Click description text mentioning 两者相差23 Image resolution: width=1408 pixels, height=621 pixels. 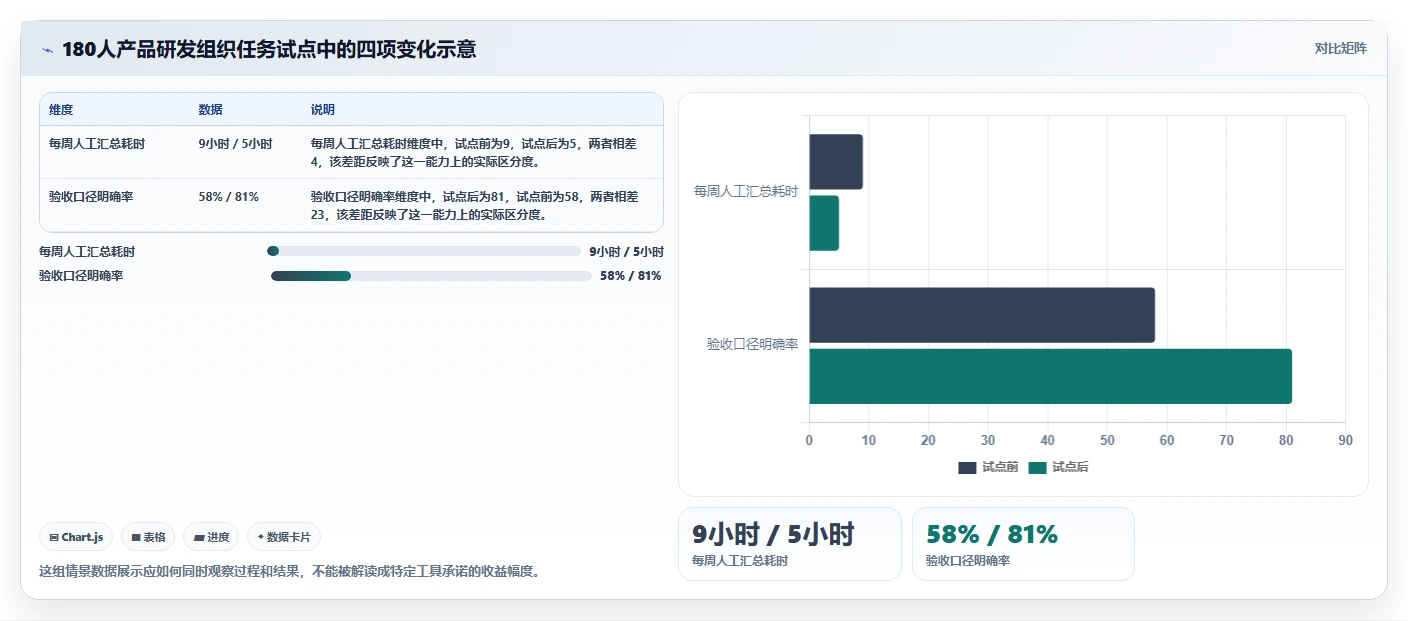pyautogui.click(x=474, y=205)
